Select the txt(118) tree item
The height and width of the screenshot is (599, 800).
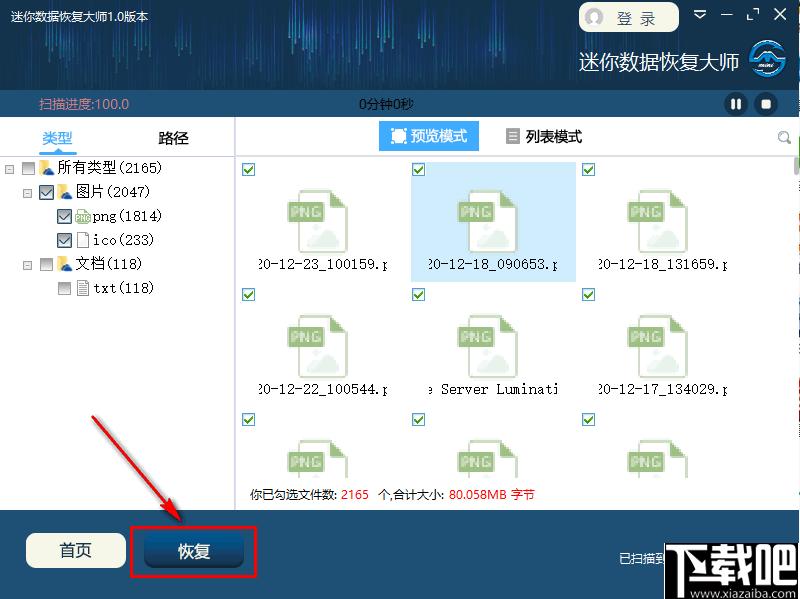coord(123,288)
